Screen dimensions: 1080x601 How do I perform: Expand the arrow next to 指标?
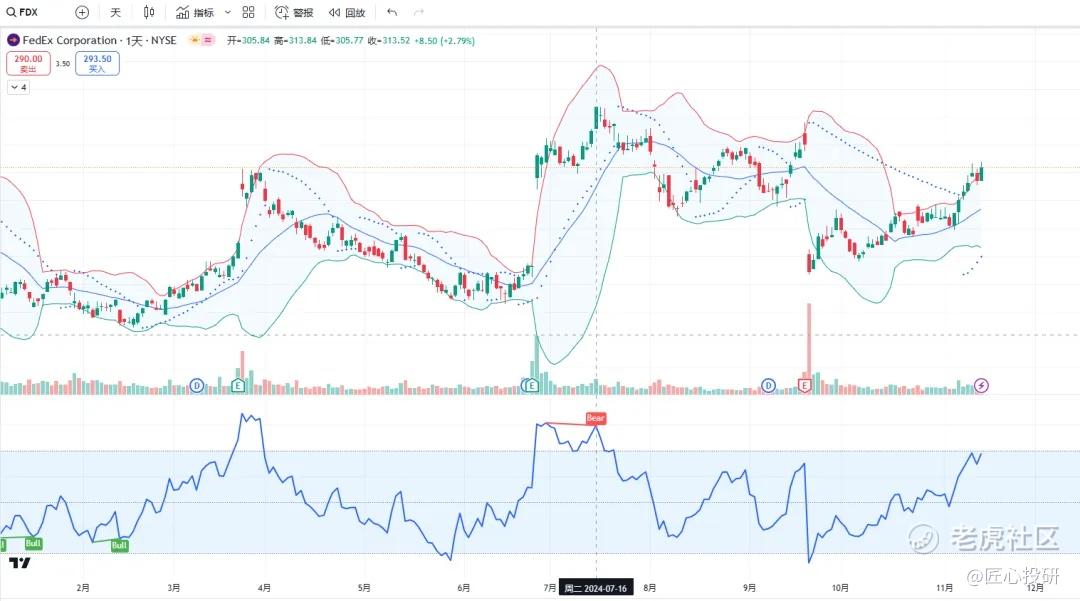pyautogui.click(x=228, y=12)
